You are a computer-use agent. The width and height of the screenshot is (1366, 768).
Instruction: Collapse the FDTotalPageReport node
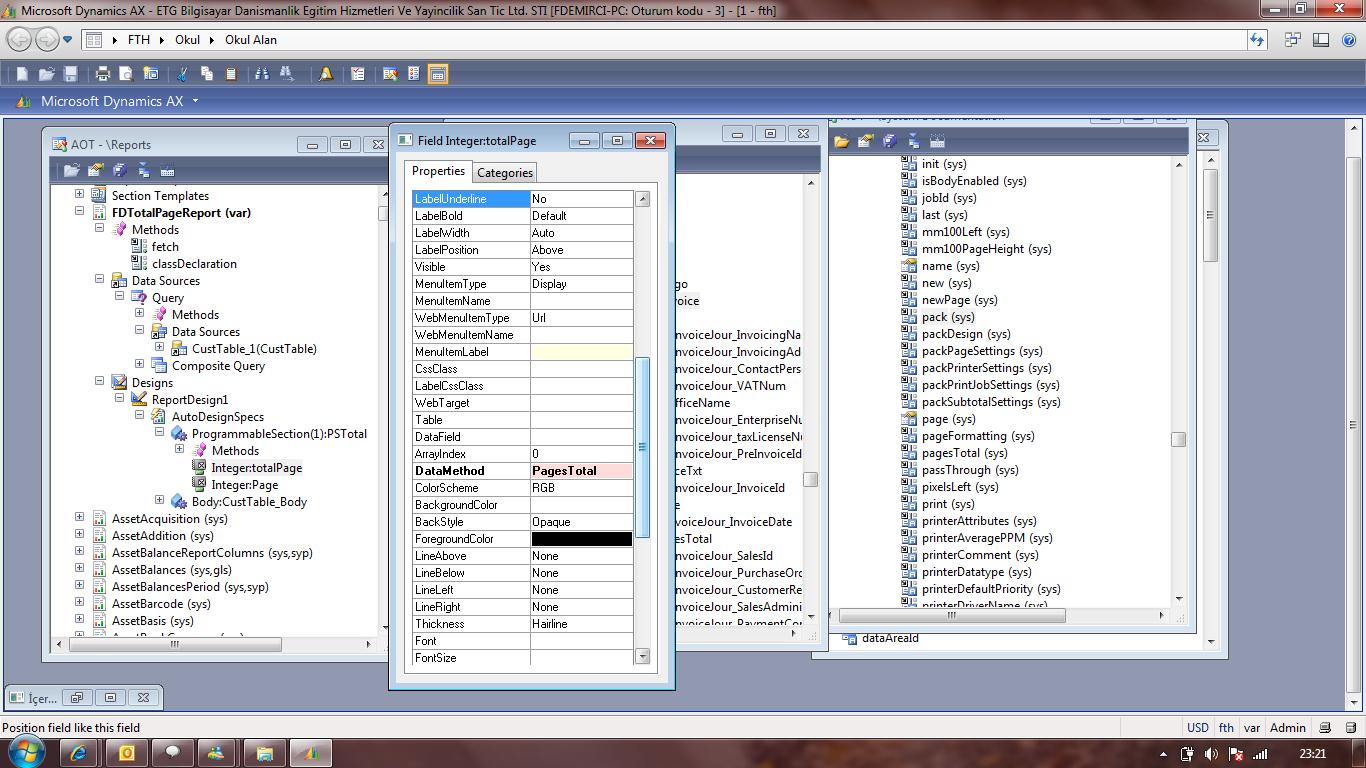tap(79, 212)
